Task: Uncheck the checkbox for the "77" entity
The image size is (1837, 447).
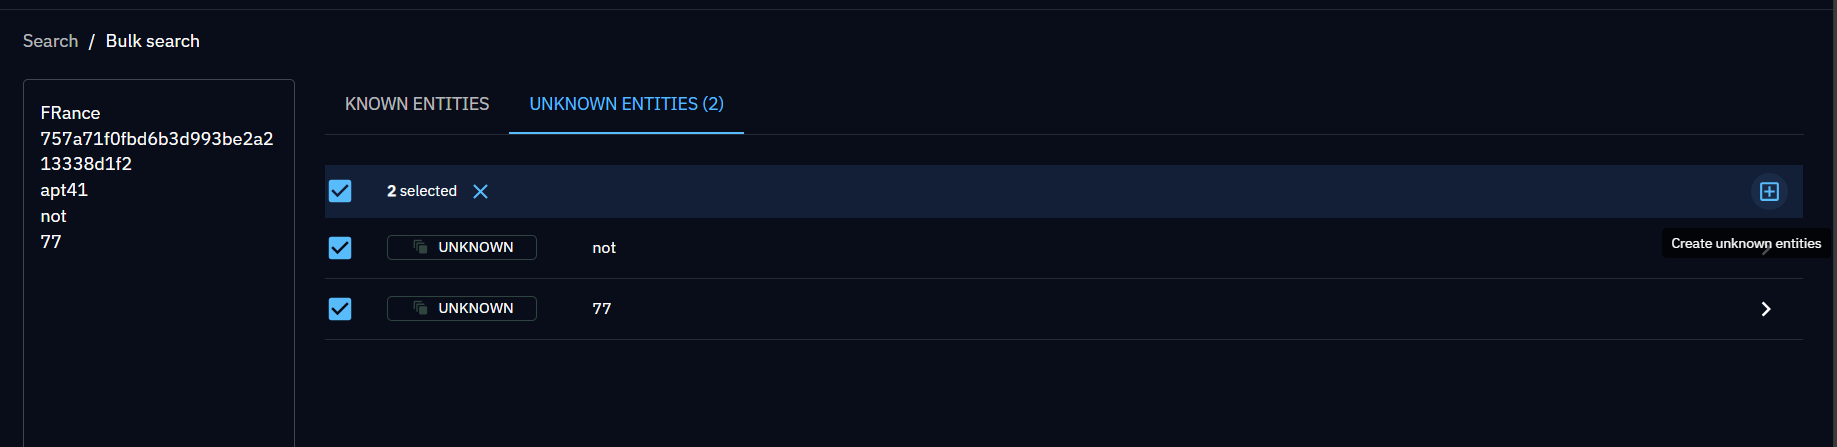Action: pyautogui.click(x=340, y=309)
